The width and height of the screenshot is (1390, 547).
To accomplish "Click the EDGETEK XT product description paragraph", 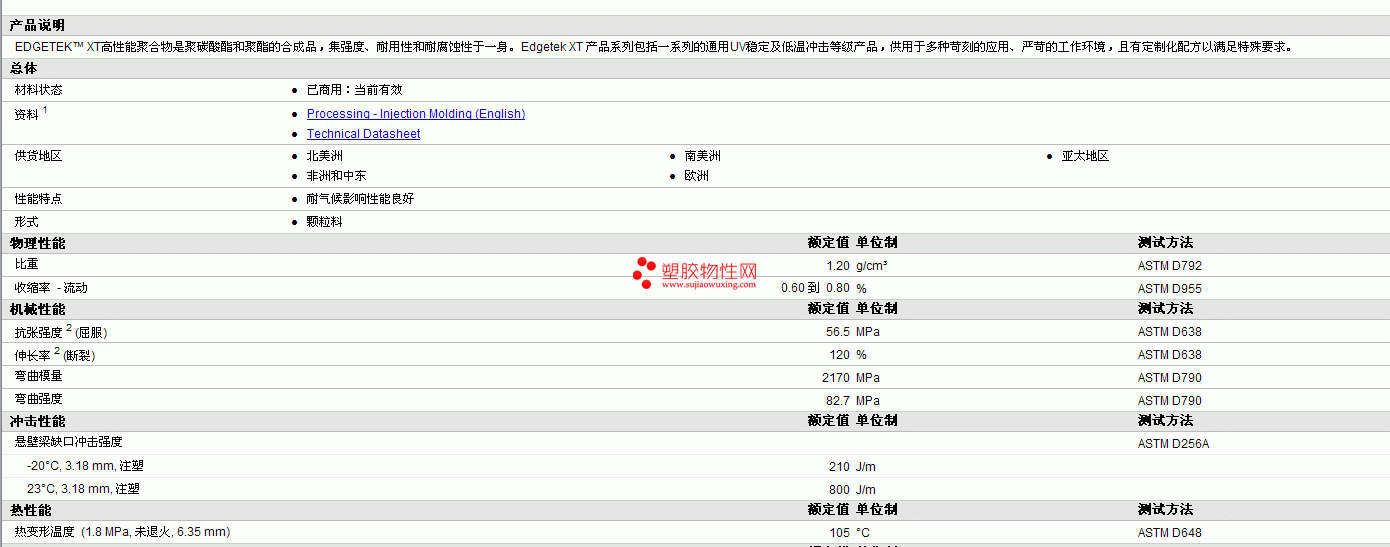I will click(x=654, y=46).
